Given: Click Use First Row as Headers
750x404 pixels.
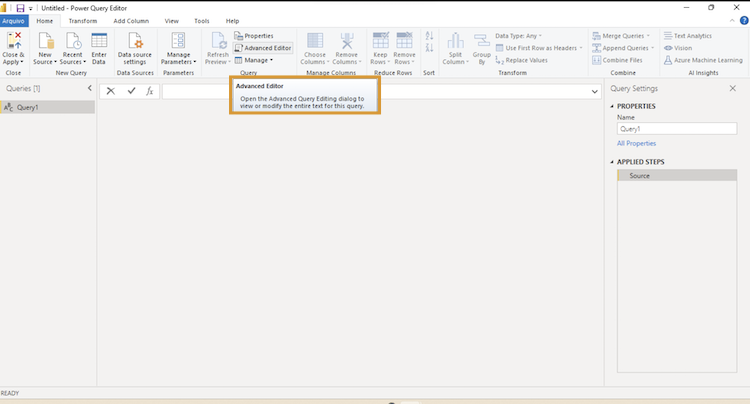Looking at the screenshot, I should (539, 48).
